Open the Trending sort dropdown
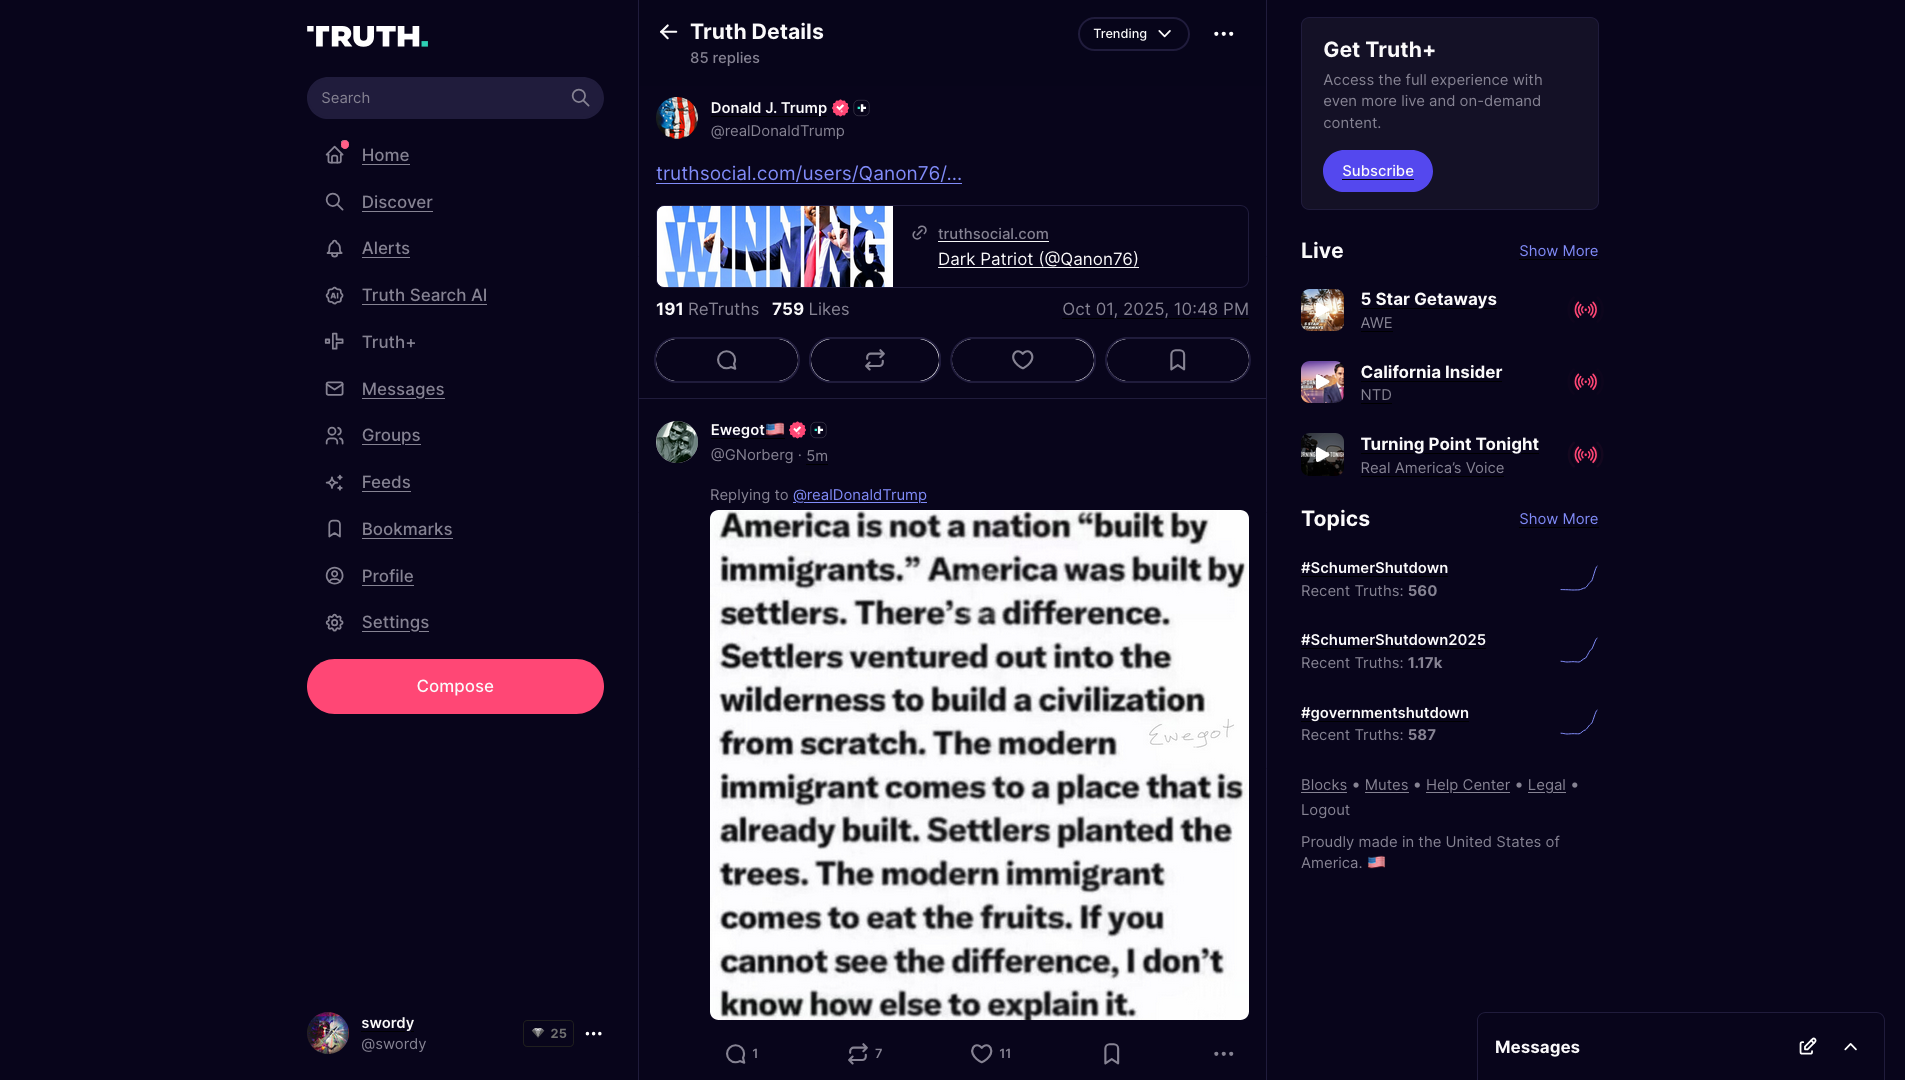Viewport: 1905px width, 1080px height. tap(1133, 34)
